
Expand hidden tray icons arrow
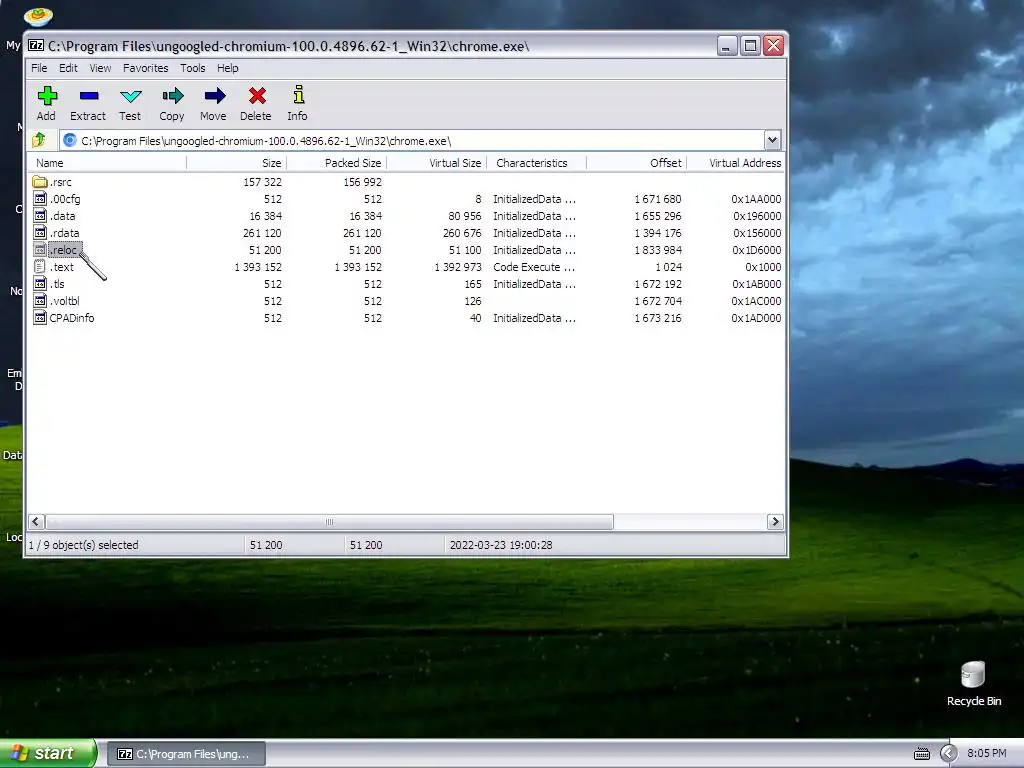pos(948,754)
